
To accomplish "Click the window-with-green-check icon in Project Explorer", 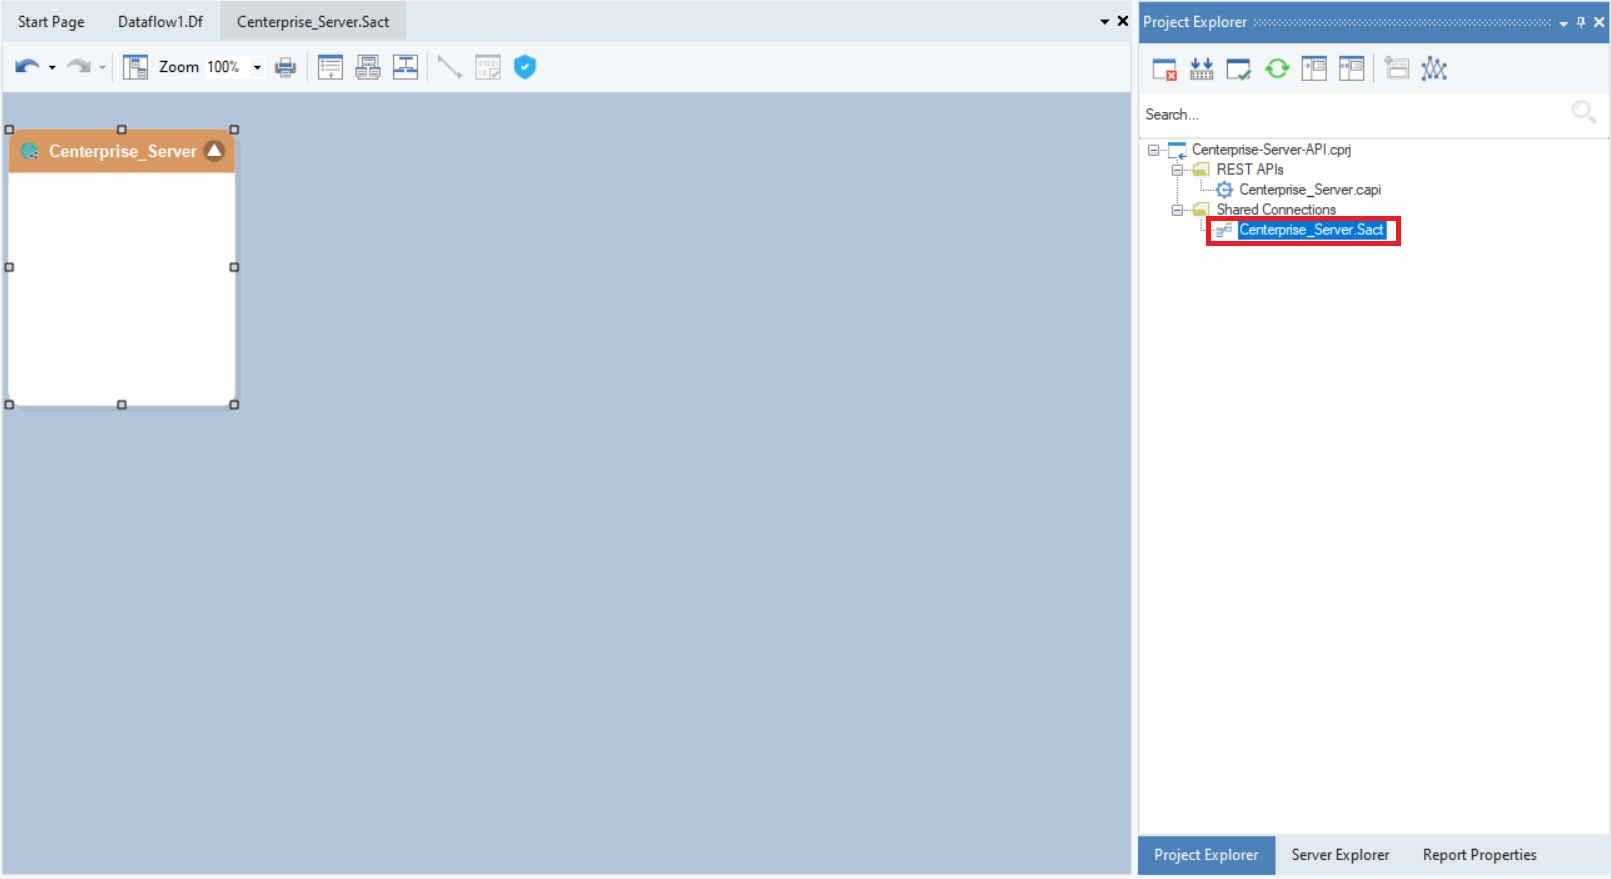I will click(x=1239, y=69).
